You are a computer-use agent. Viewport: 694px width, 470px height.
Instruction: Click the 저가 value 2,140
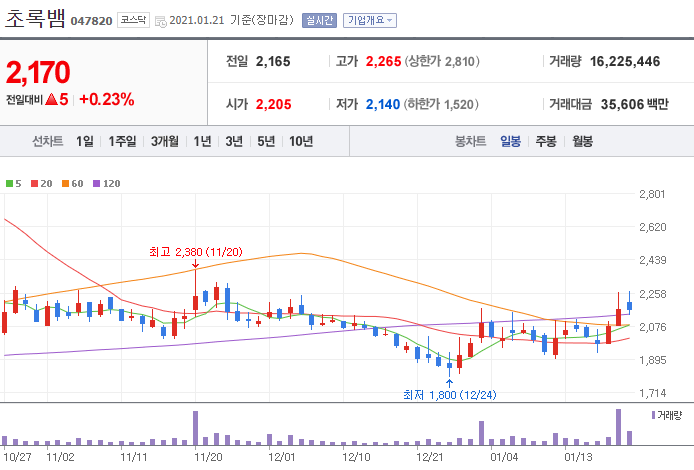click(383, 104)
